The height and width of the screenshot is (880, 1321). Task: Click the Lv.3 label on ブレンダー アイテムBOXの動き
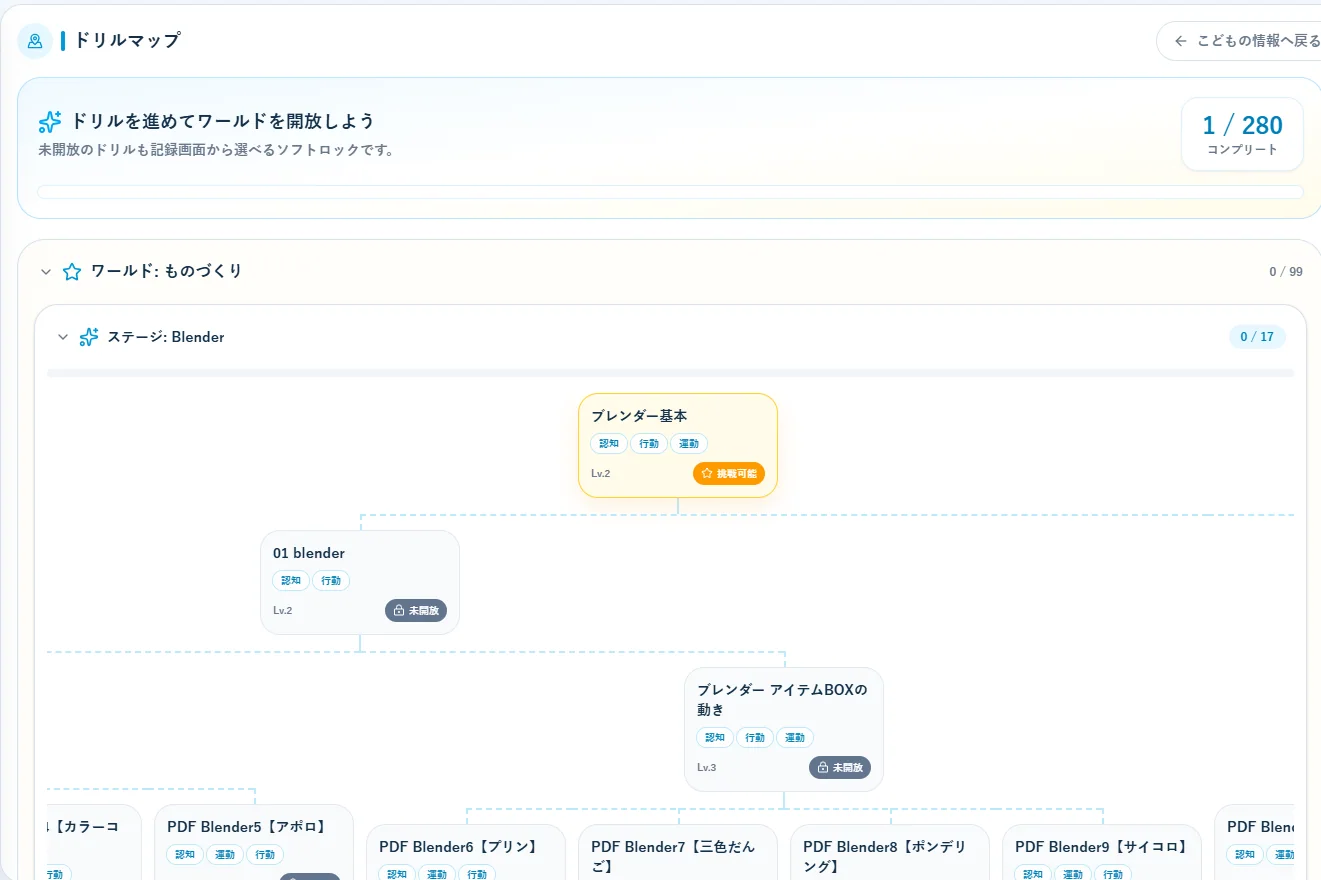(707, 768)
